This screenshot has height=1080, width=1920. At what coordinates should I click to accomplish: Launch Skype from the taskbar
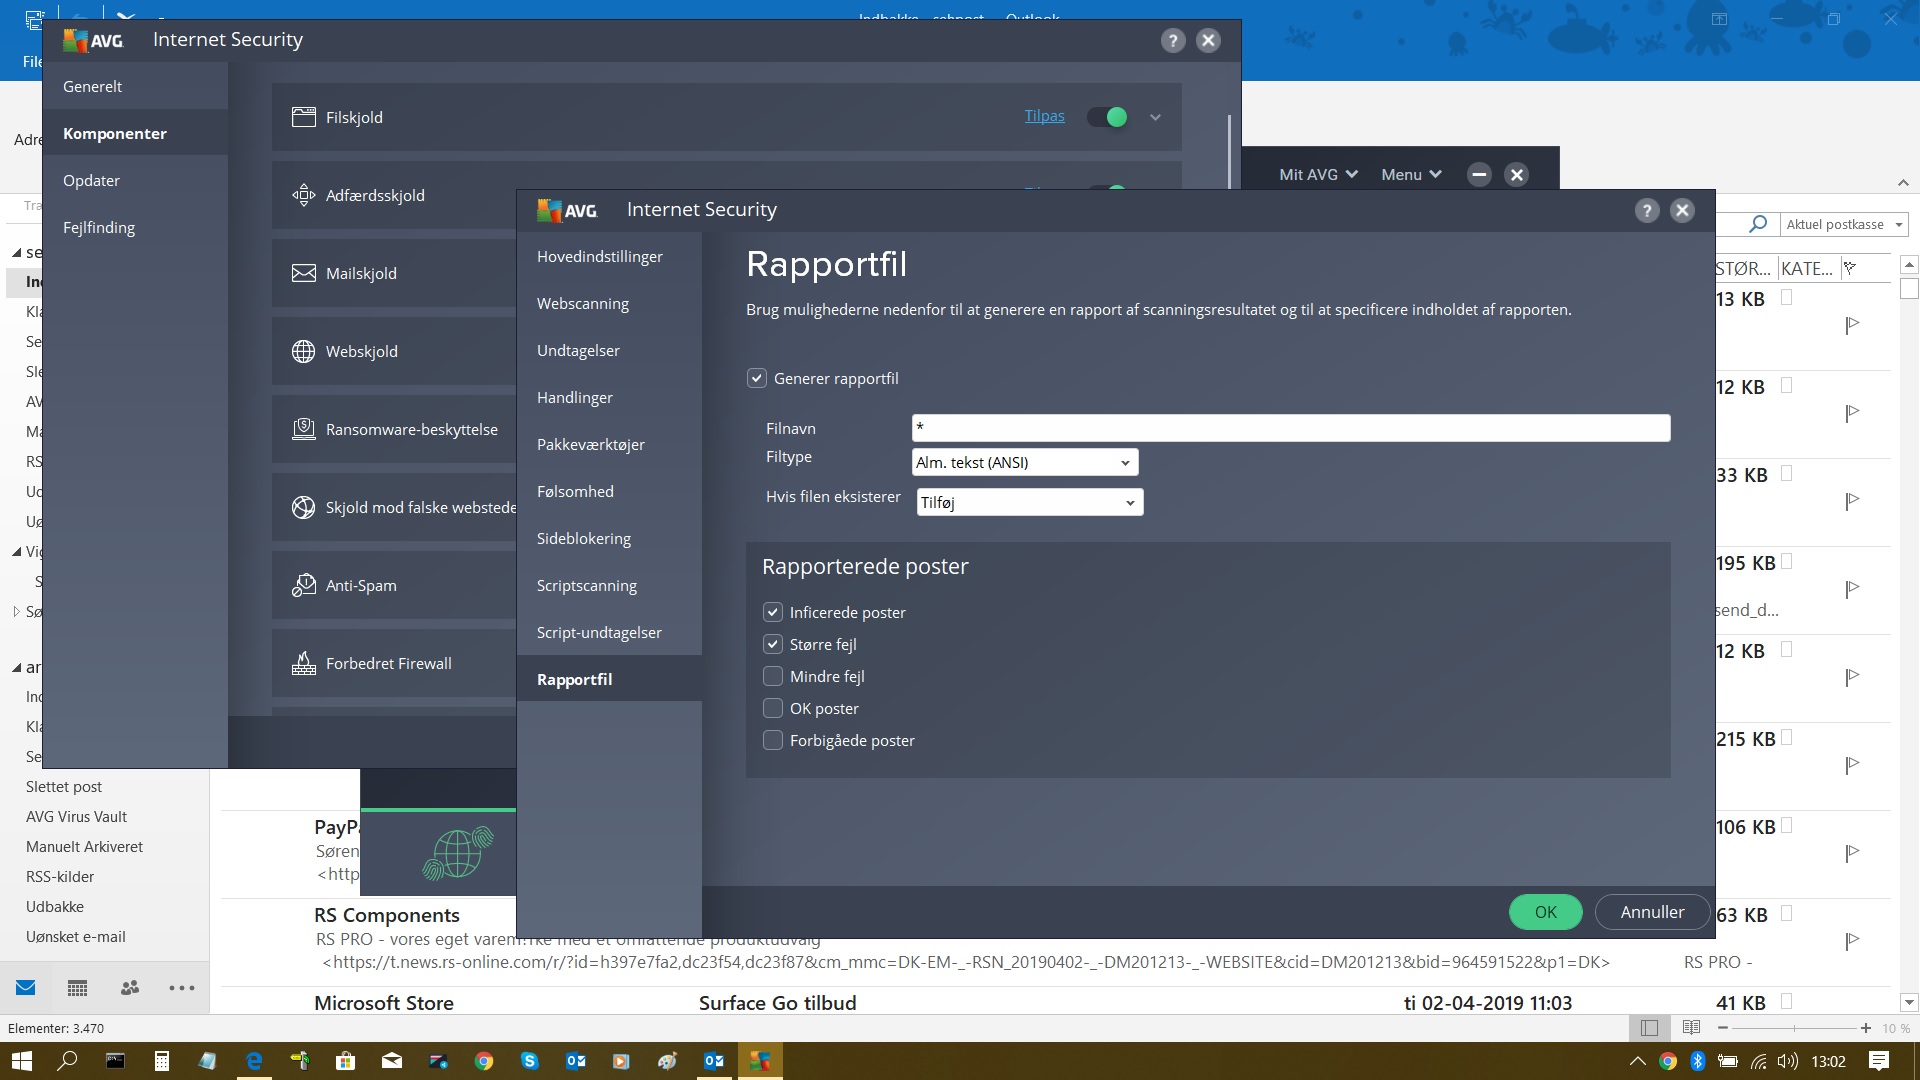tap(530, 1061)
